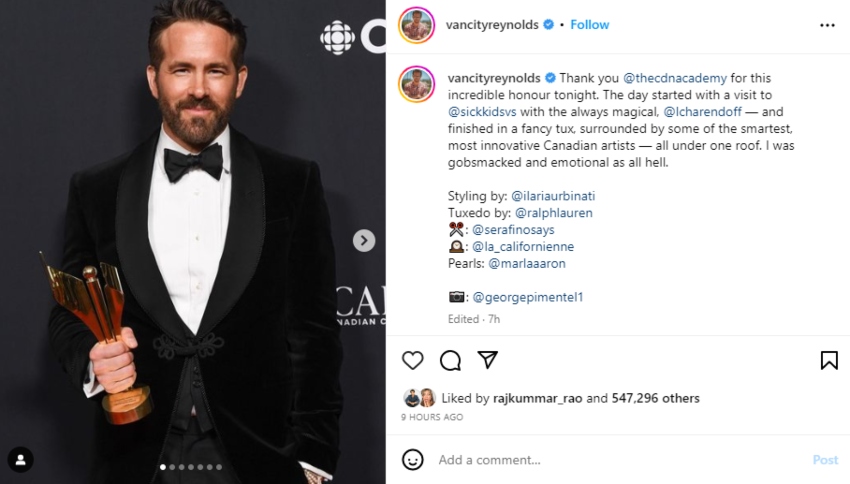Go to next photo in carousel
The height and width of the screenshot is (484, 850).
tap(364, 240)
